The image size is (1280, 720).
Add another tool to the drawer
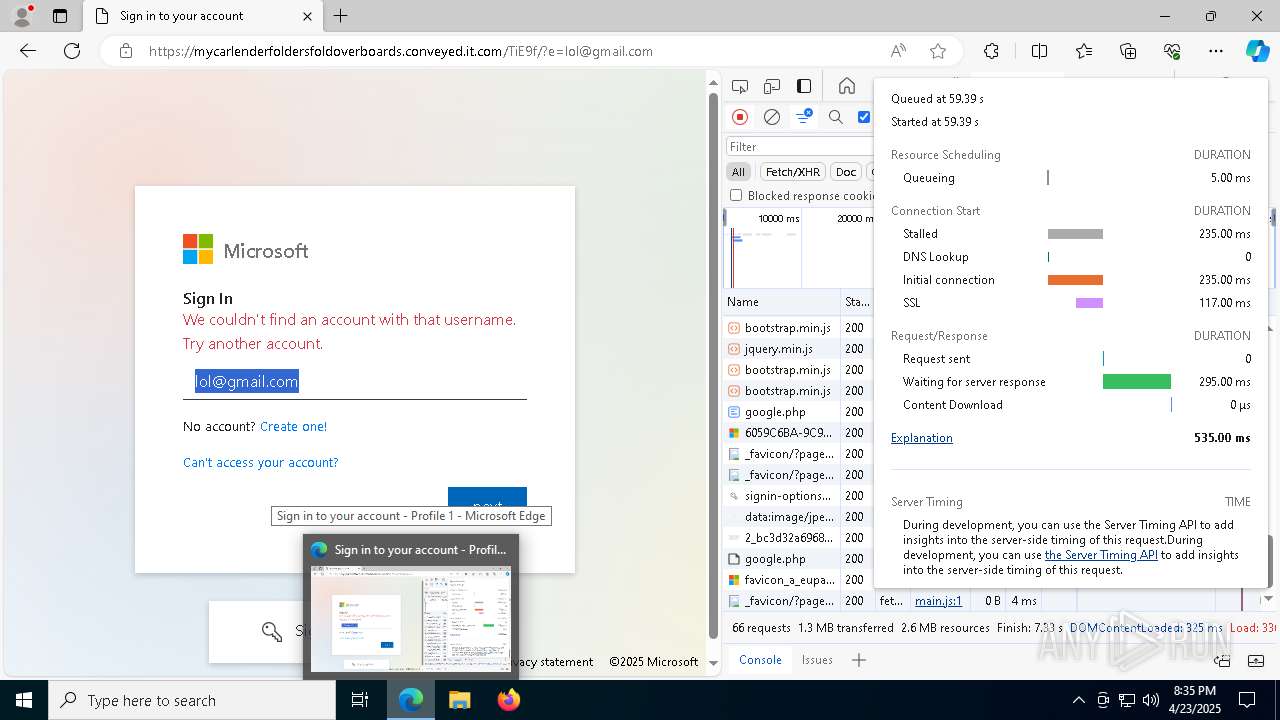click(858, 660)
